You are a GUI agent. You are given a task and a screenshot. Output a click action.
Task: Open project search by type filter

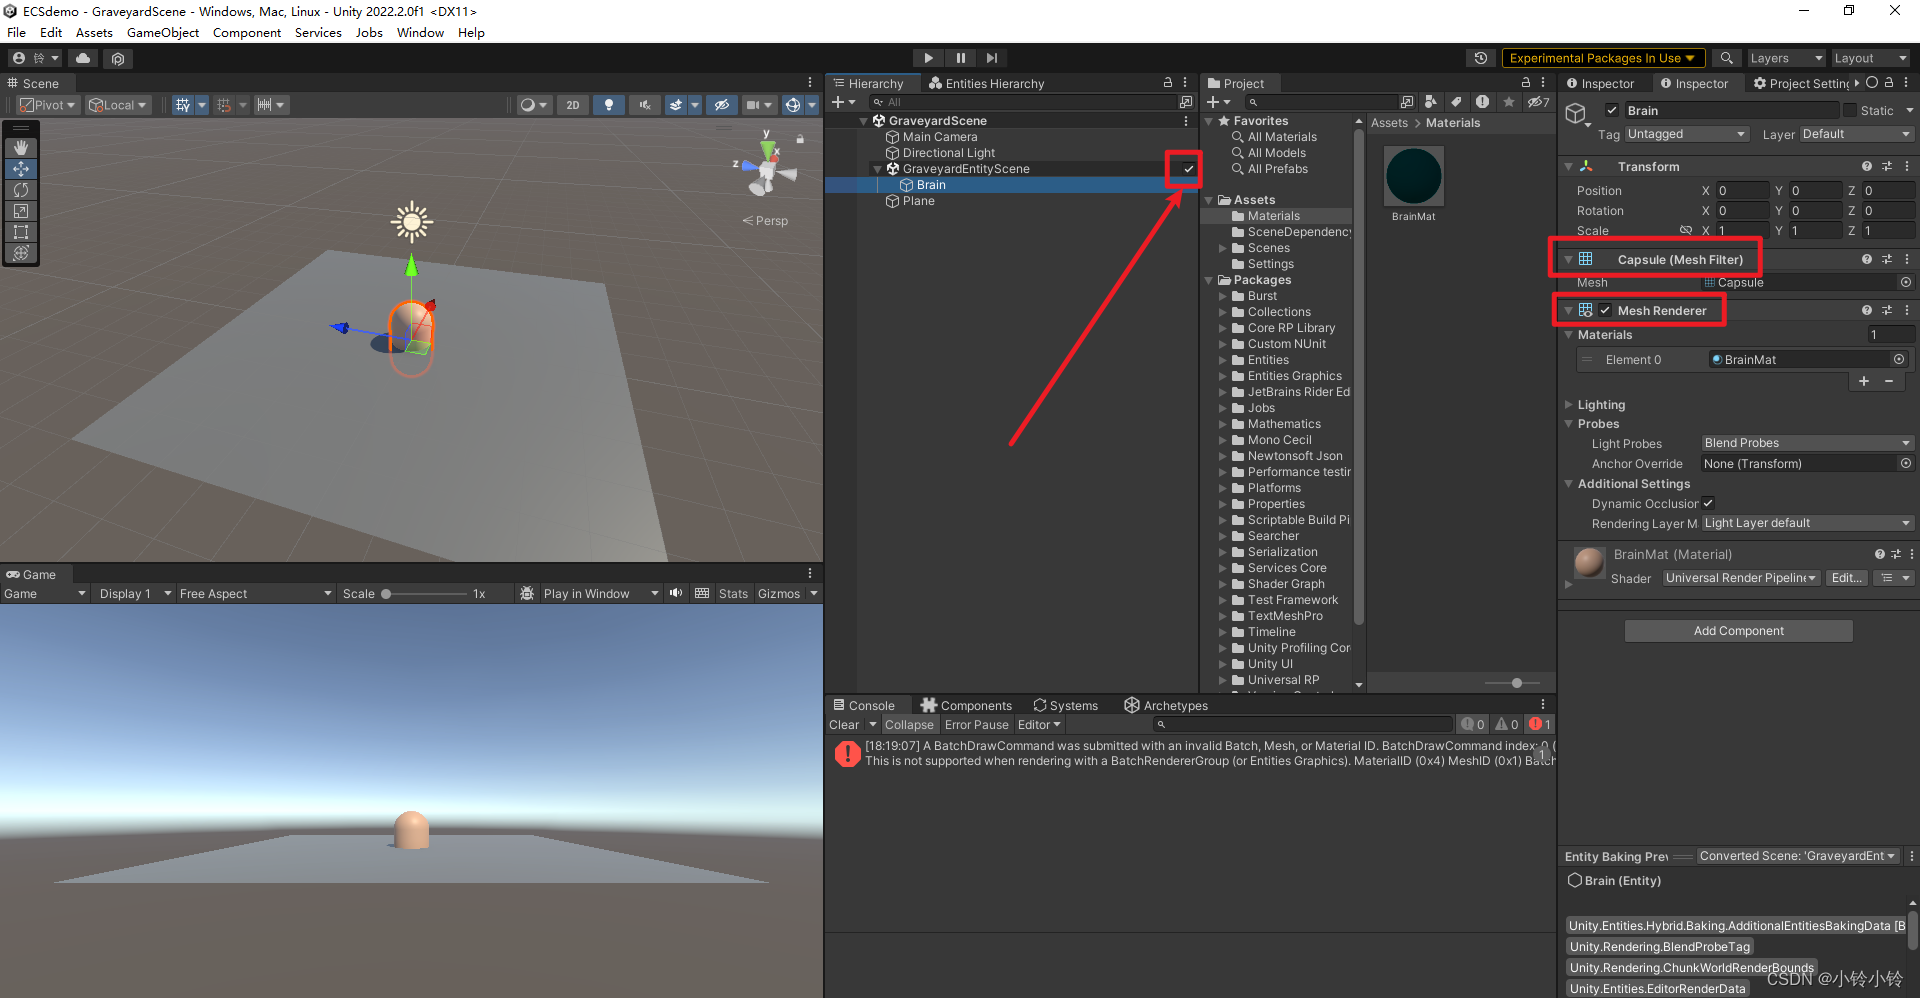(x=1431, y=102)
